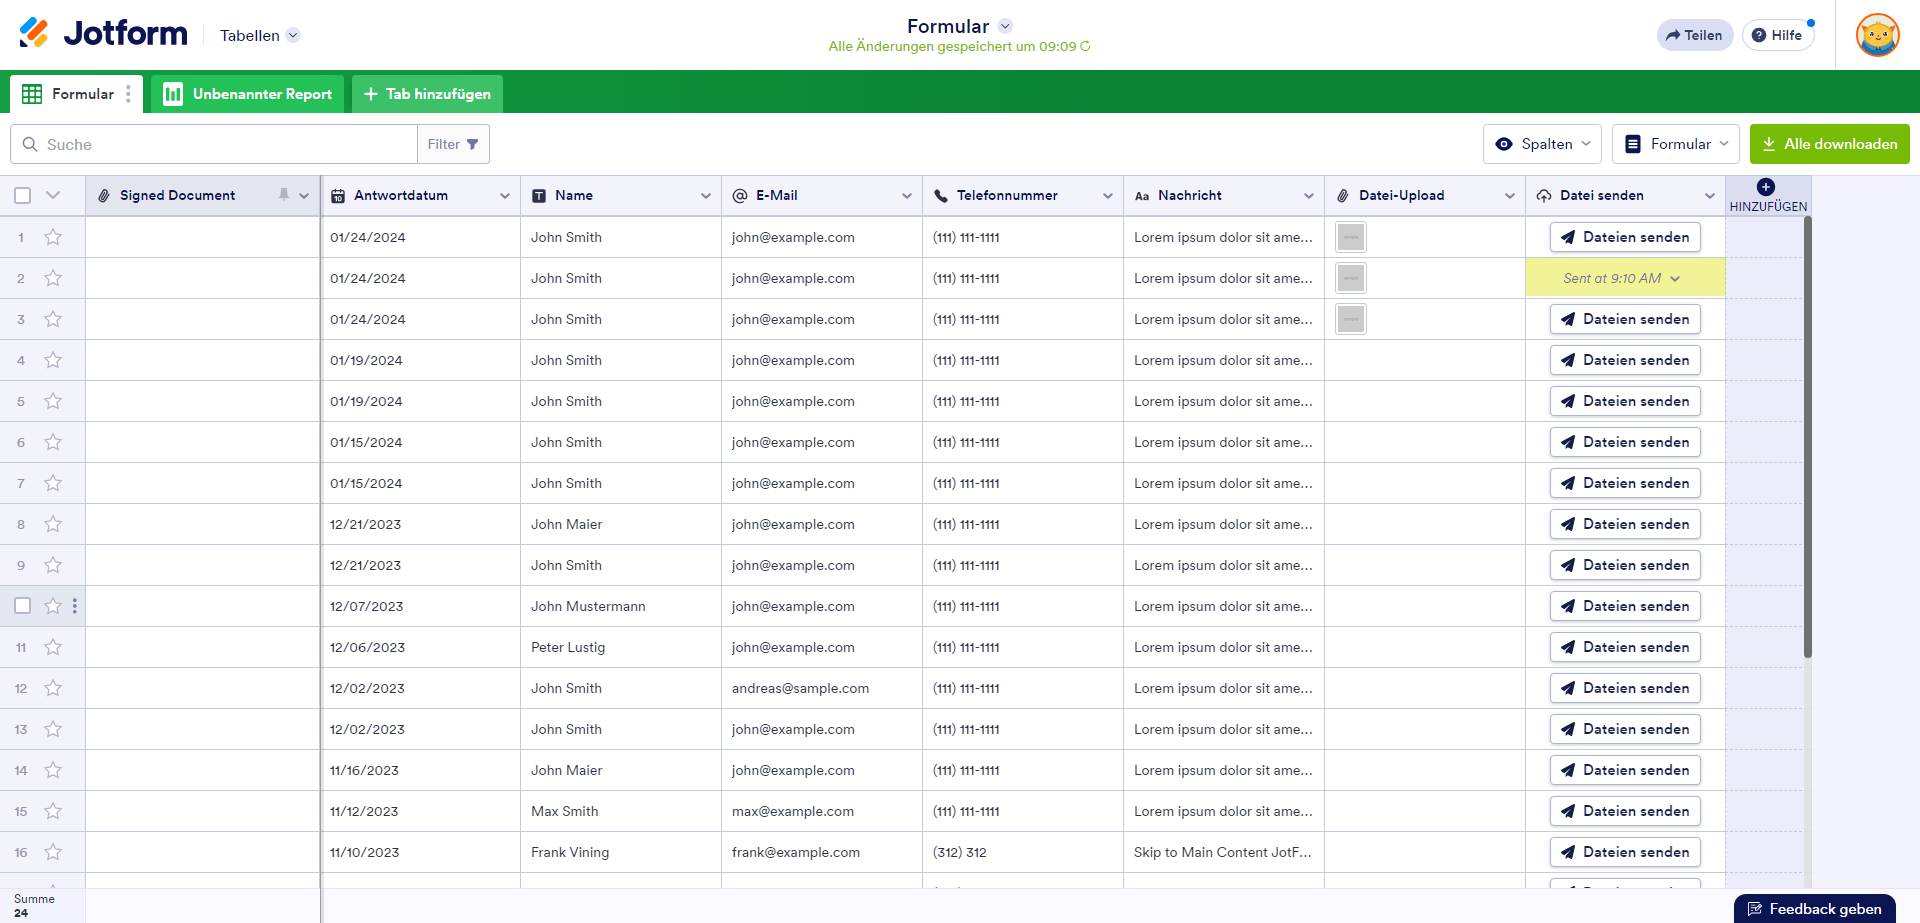1920x923 pixels.
Task: Star the first row entry
Action: [x=53, y=237]
